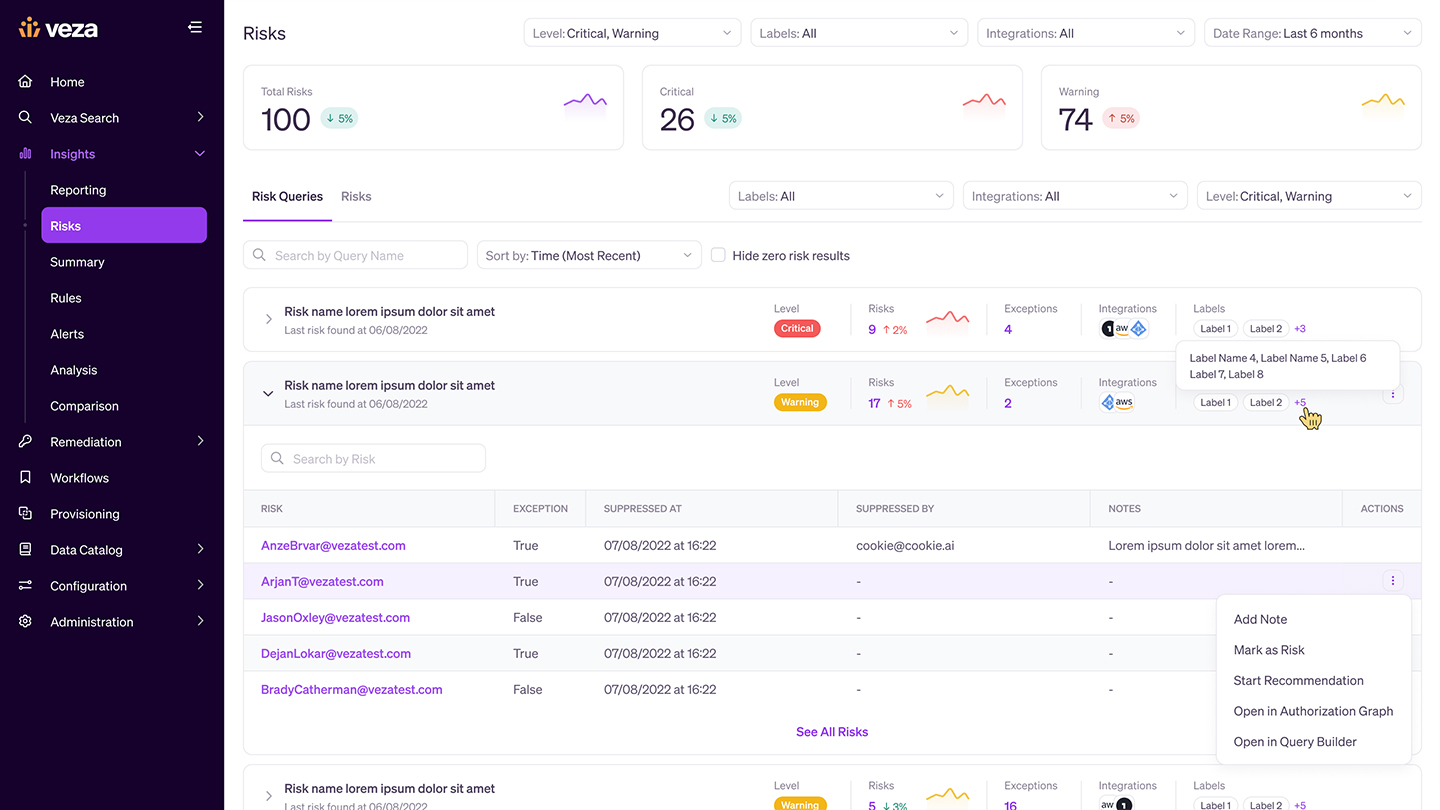Click the Home house icon
Viewport: 1440px width, 810px height.
[x=26, y=82]
